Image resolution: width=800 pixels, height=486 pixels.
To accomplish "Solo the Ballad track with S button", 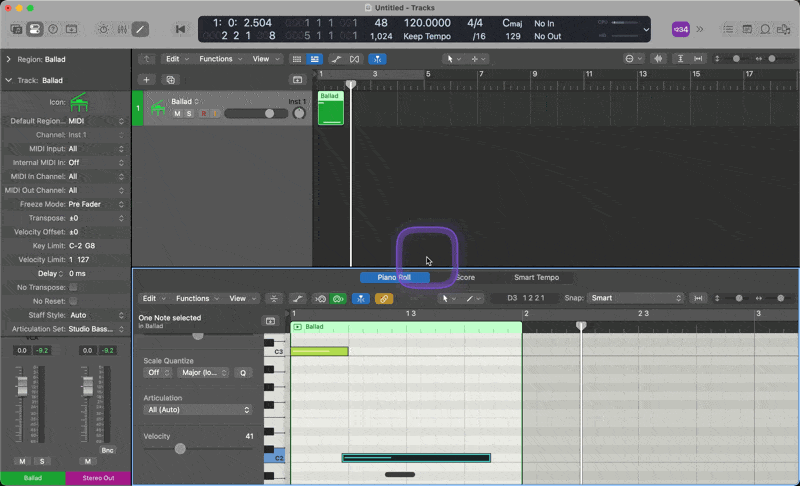I will point(188,114).
